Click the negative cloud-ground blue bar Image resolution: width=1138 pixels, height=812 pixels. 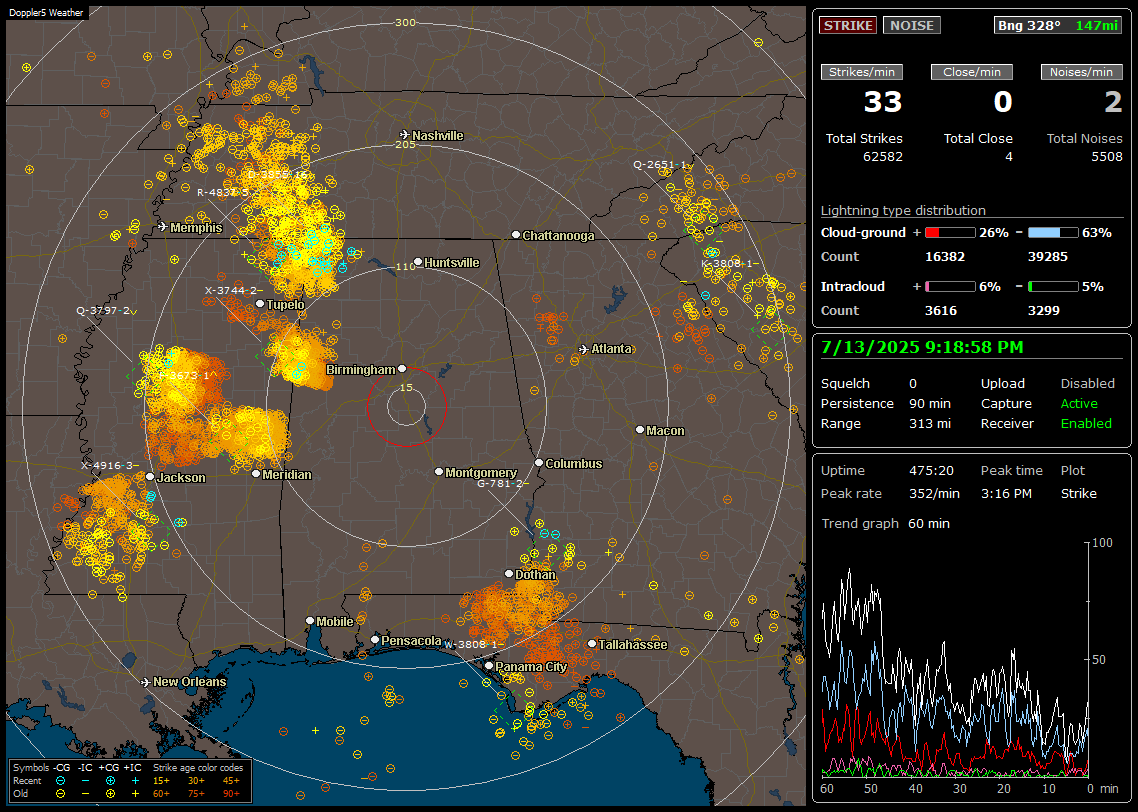coord(1053,232)
